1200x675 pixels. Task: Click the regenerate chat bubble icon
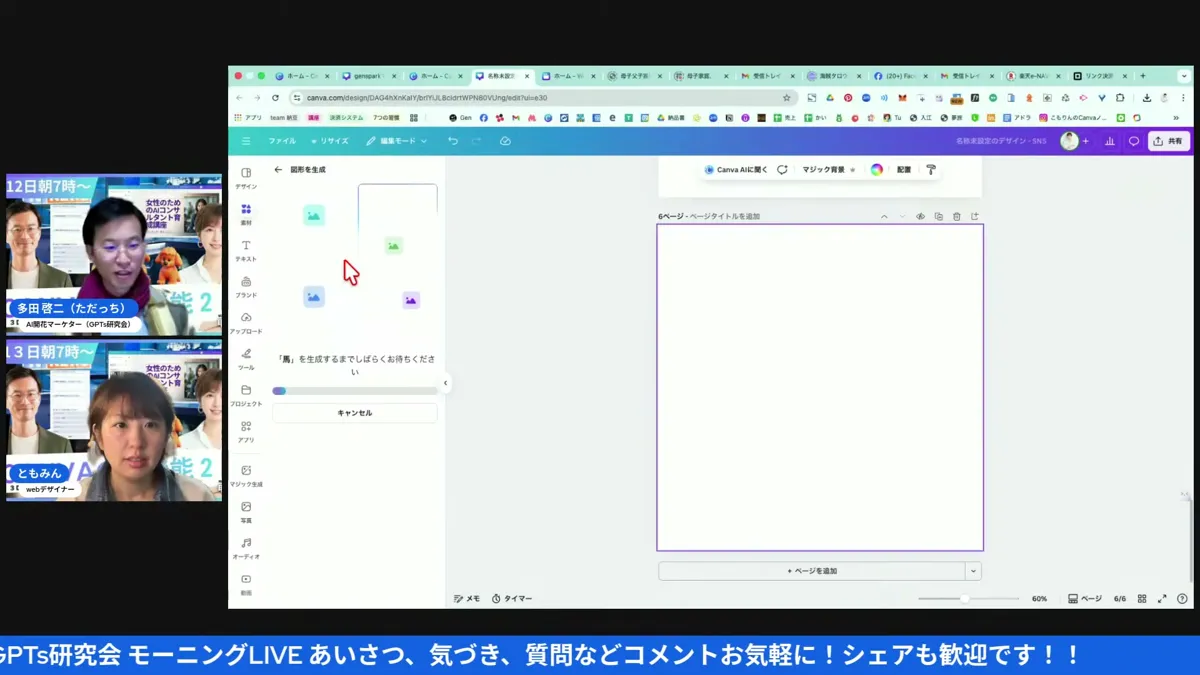tap(782, 170)
